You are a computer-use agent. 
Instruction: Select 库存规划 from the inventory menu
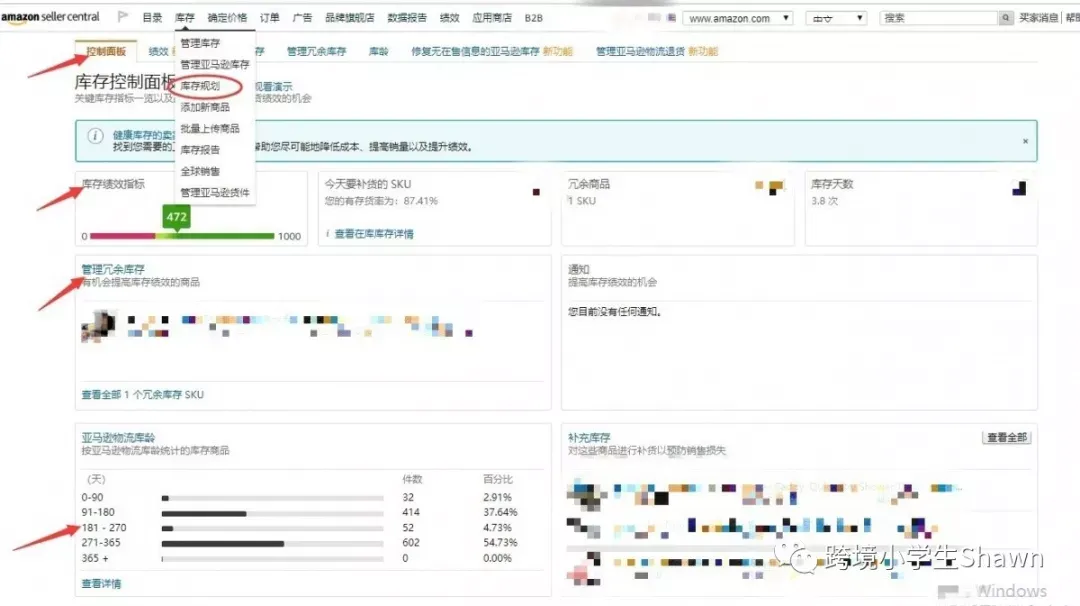[x=200, y=85]
